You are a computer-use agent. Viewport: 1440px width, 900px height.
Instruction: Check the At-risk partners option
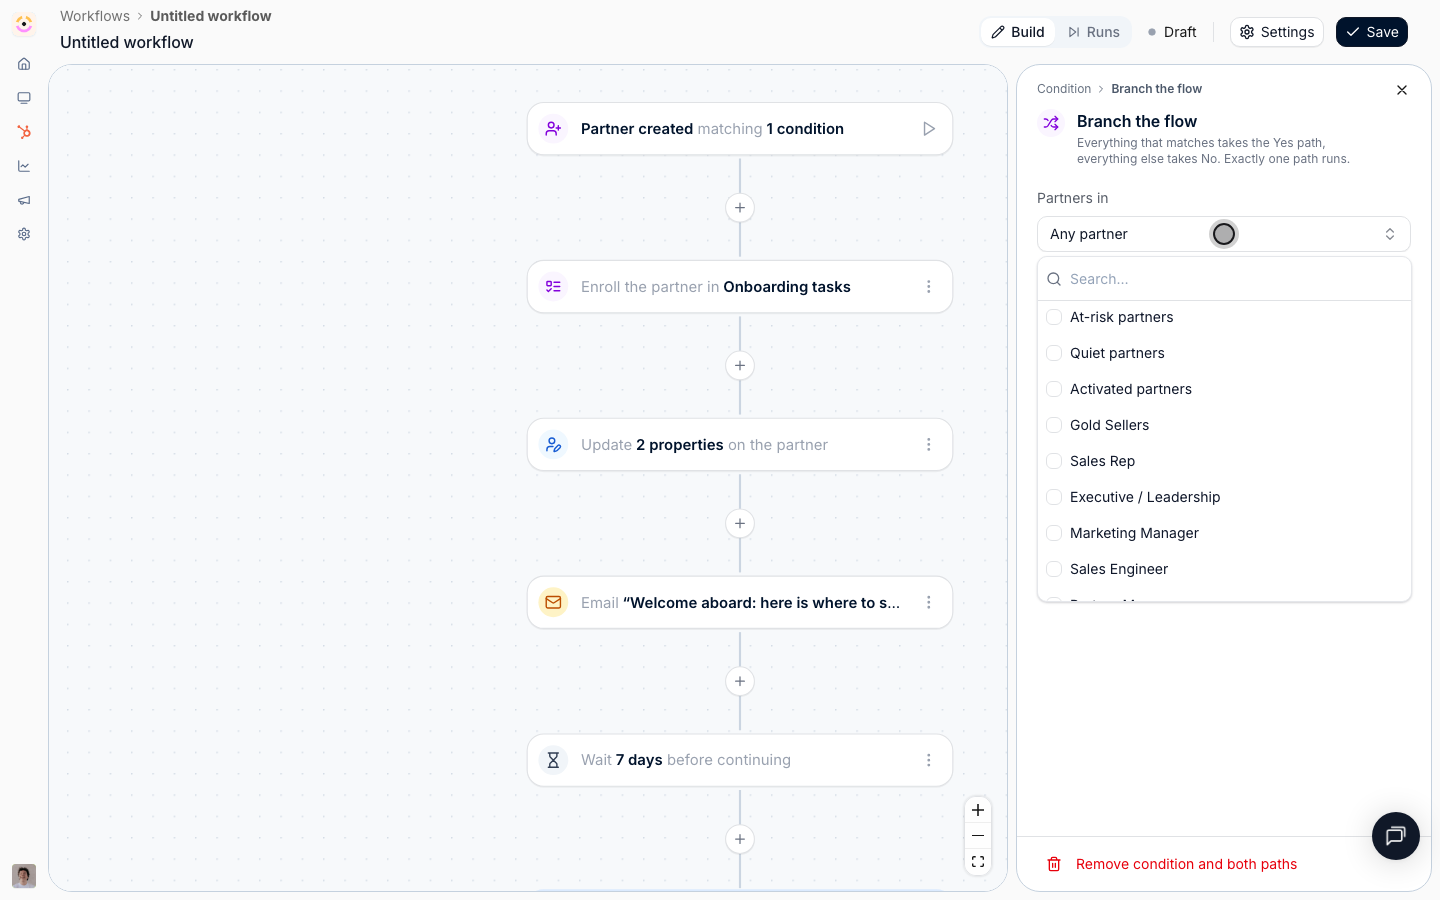pyautogui.click(x=1054, y=317)
